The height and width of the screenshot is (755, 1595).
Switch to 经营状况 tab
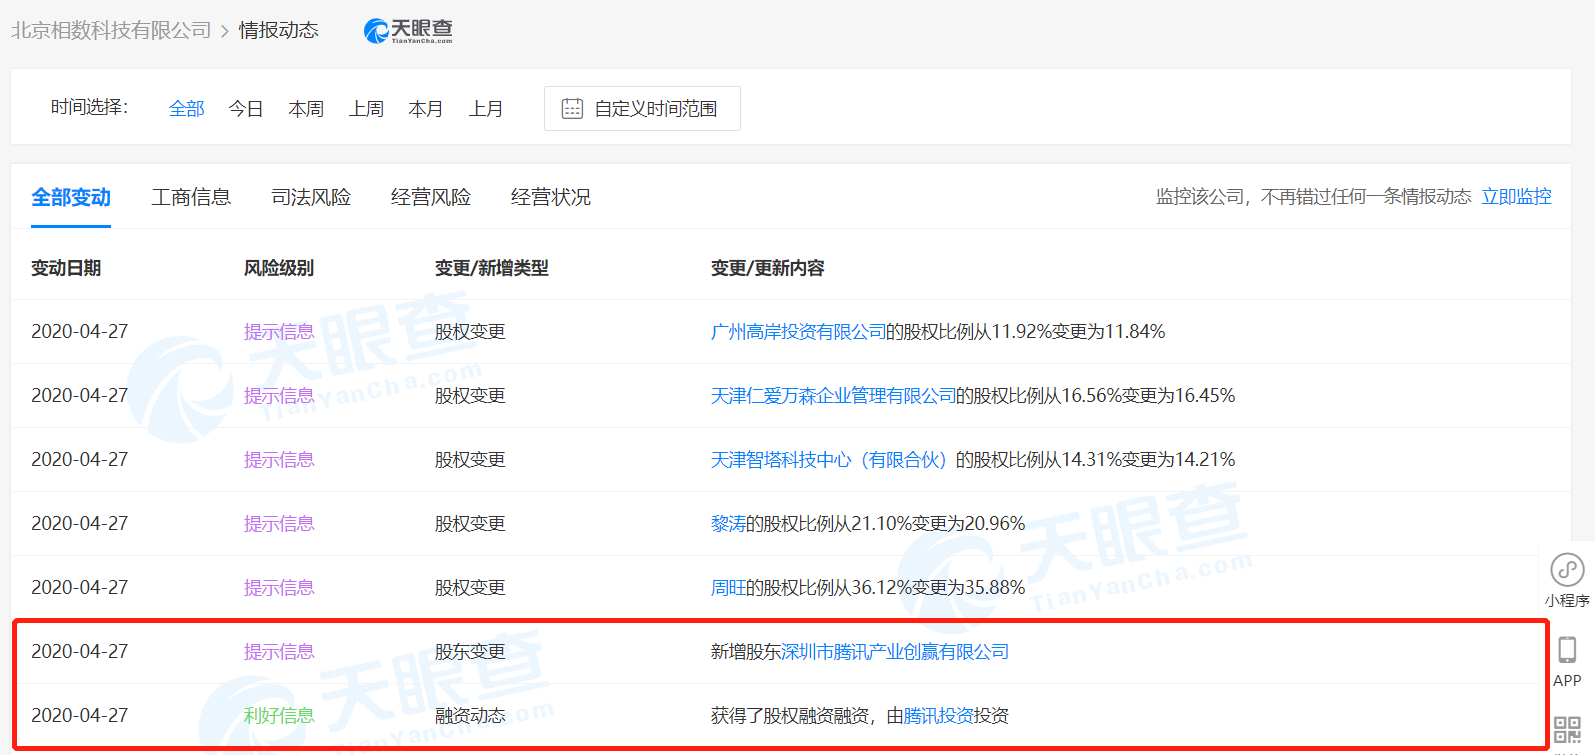pos(551,197)
